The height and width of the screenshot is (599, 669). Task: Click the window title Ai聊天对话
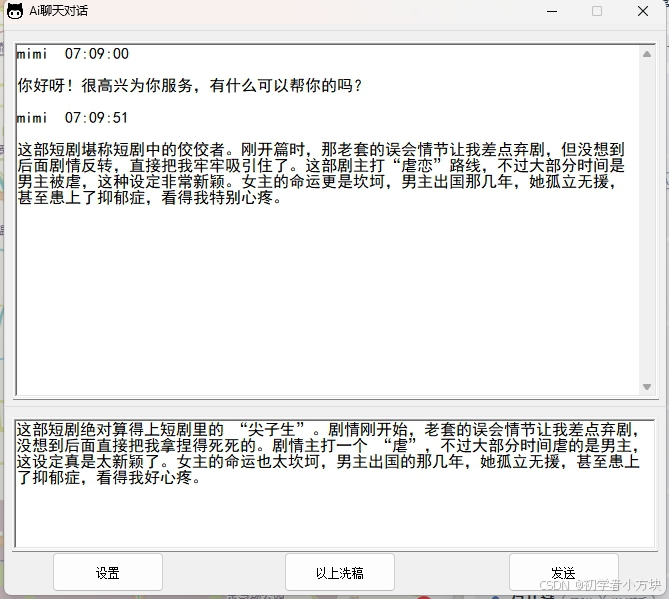pyautogui.click(x=58, y=11)
